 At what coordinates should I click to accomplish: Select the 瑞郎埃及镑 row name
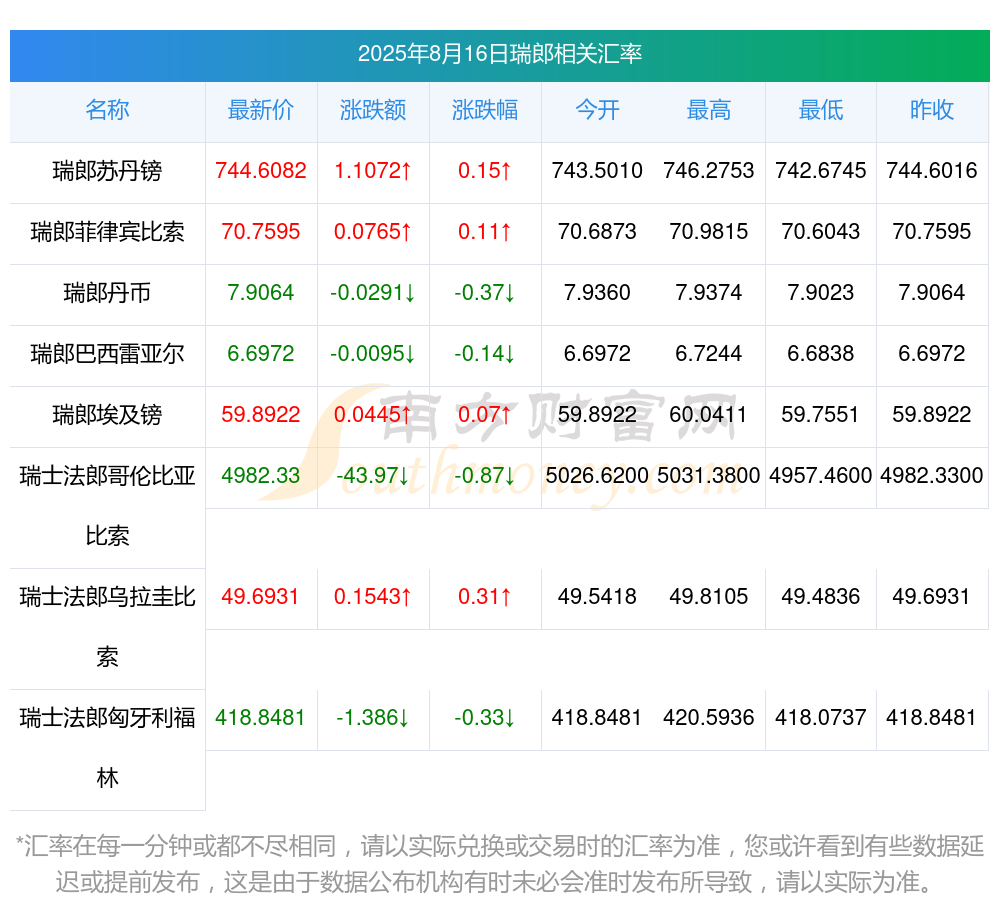107,414
